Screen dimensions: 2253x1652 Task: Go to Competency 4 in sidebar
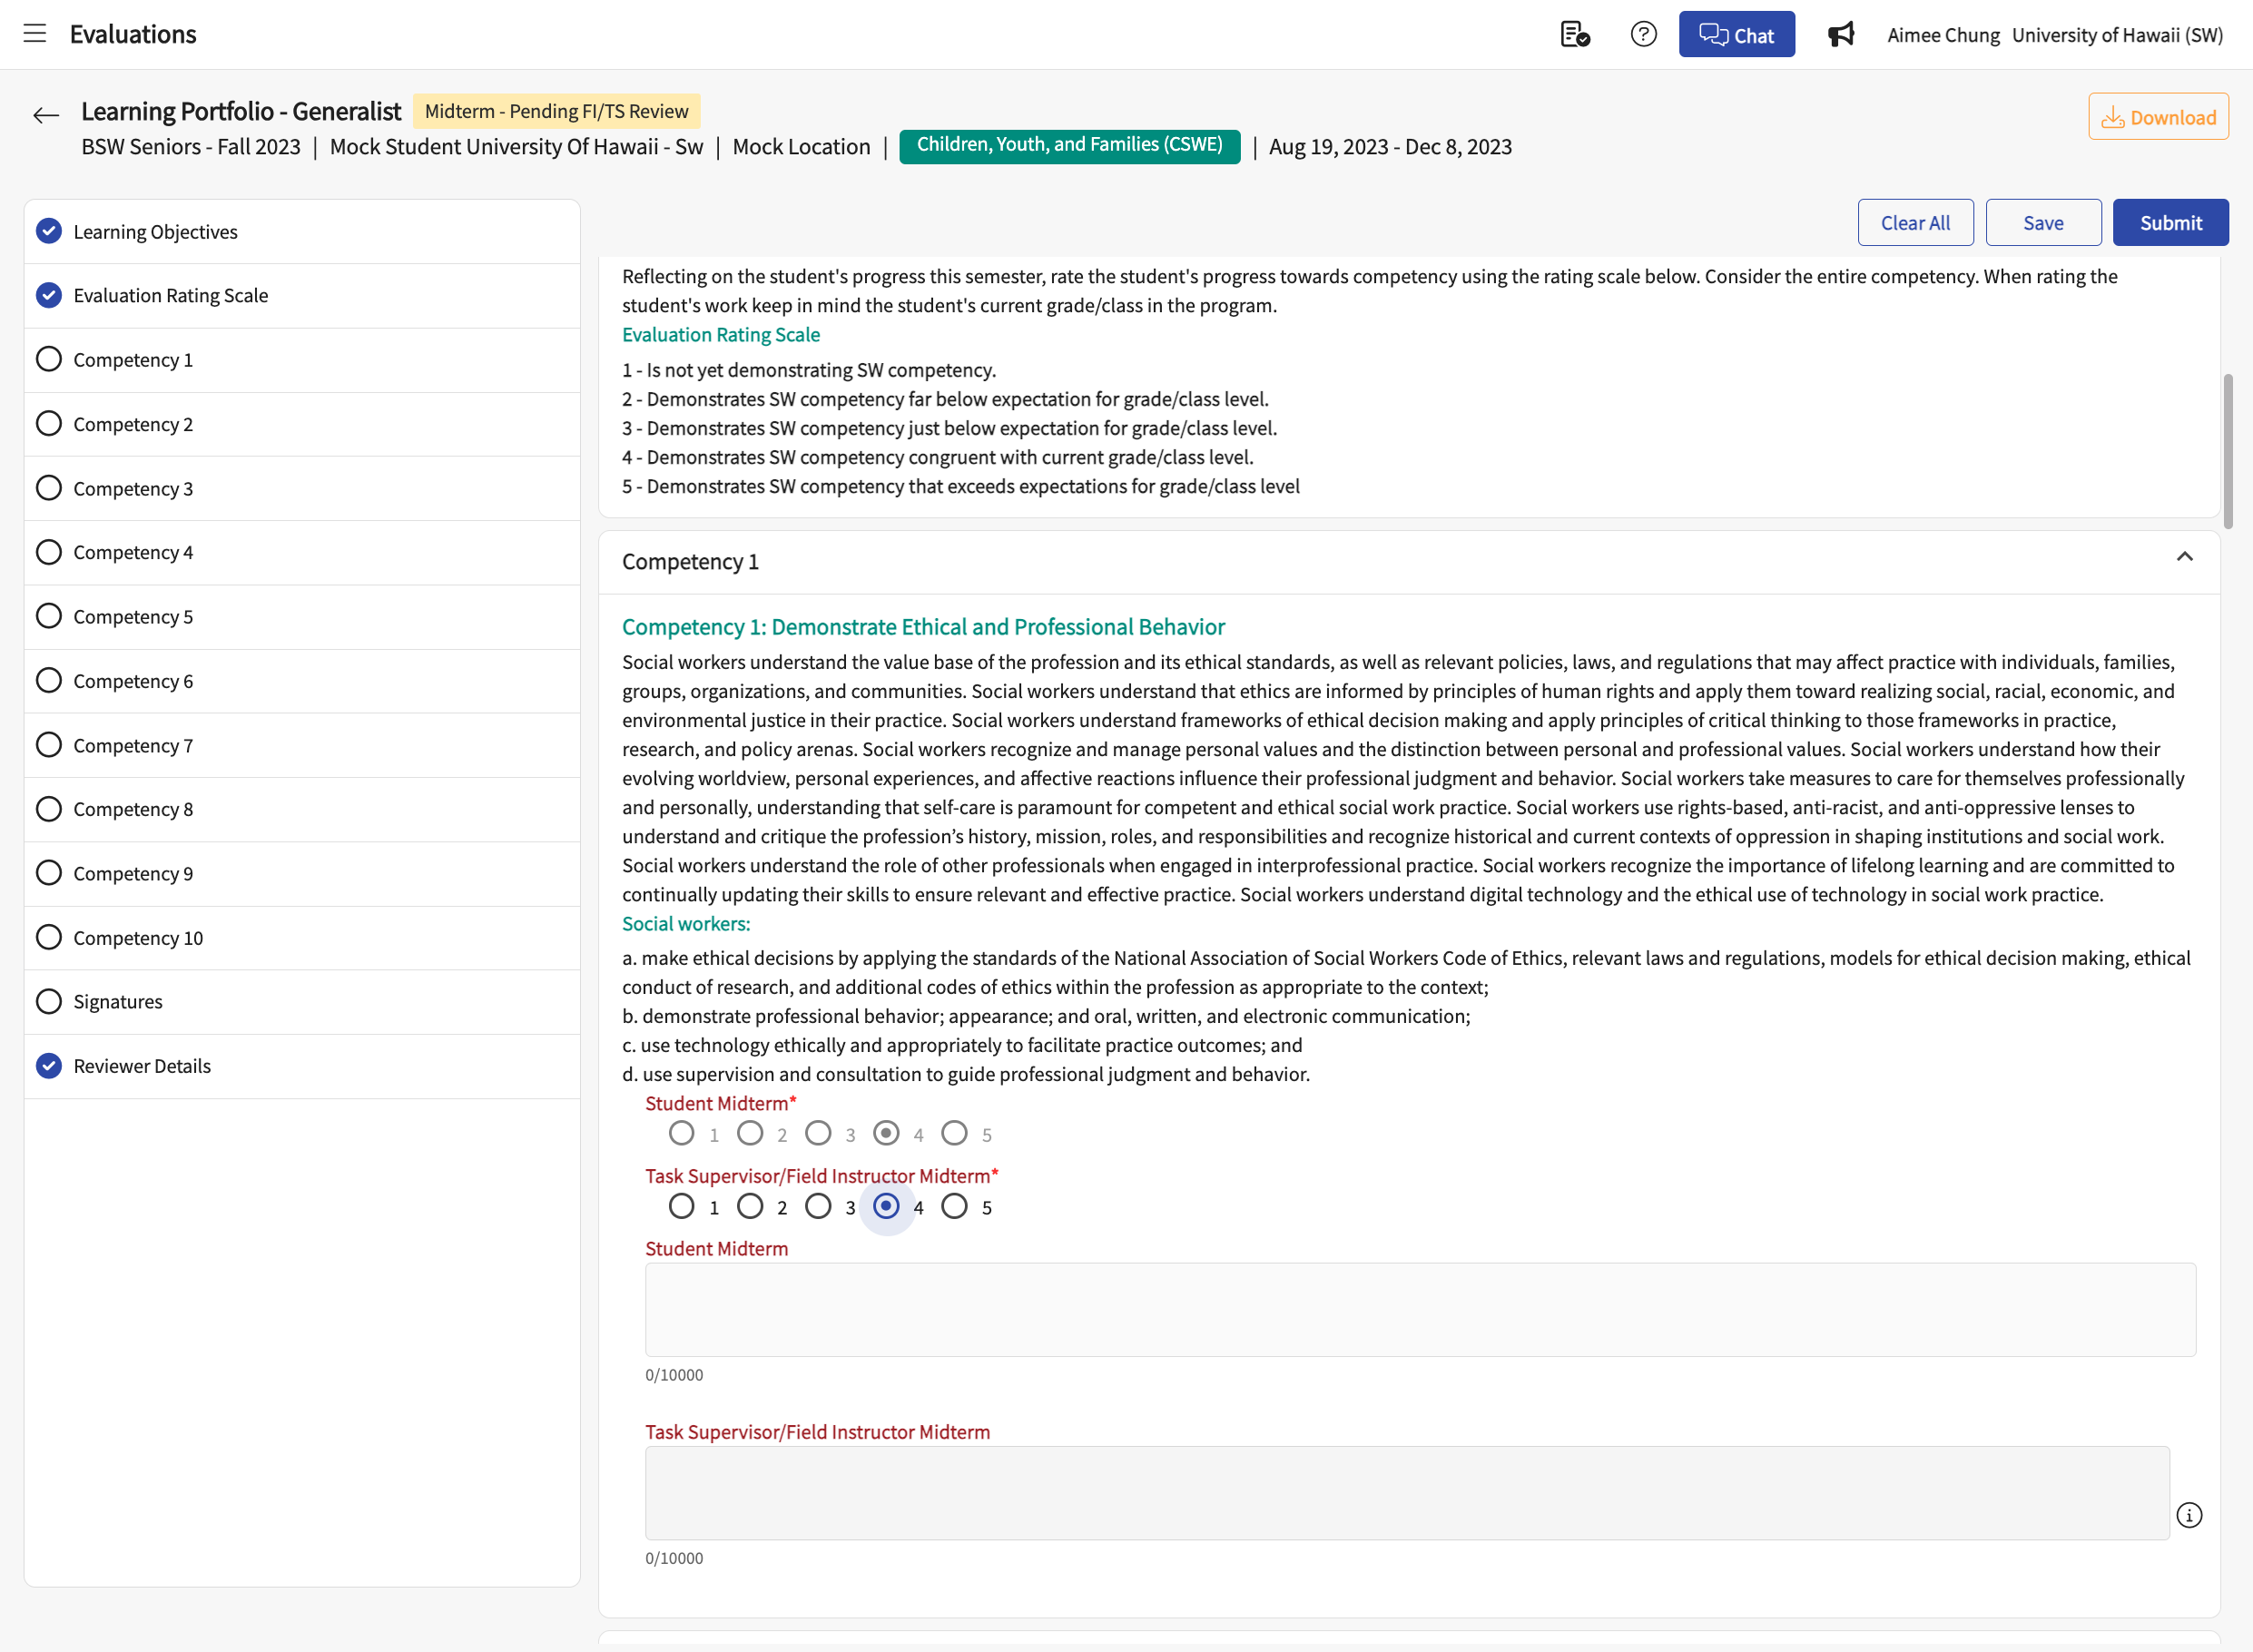[302, 552]
